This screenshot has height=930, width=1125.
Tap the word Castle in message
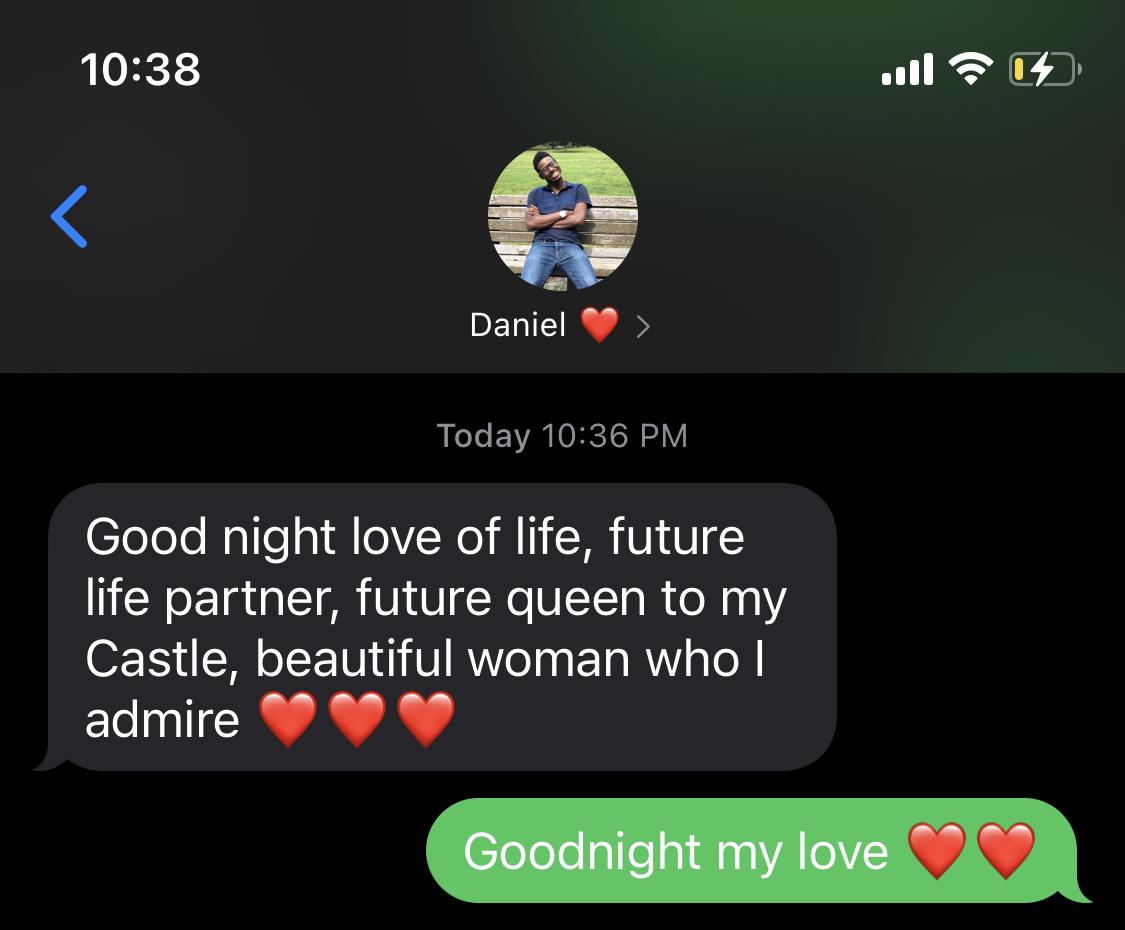pyautogui.click(x=161, y=659)
